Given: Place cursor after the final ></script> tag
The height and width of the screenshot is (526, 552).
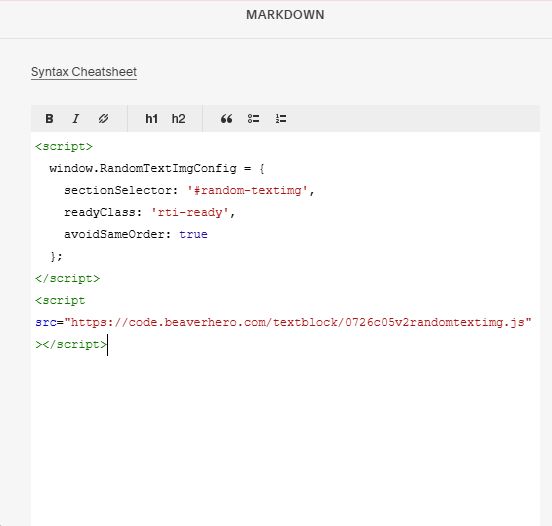Looking at the screenshot, I should point(107,345).
